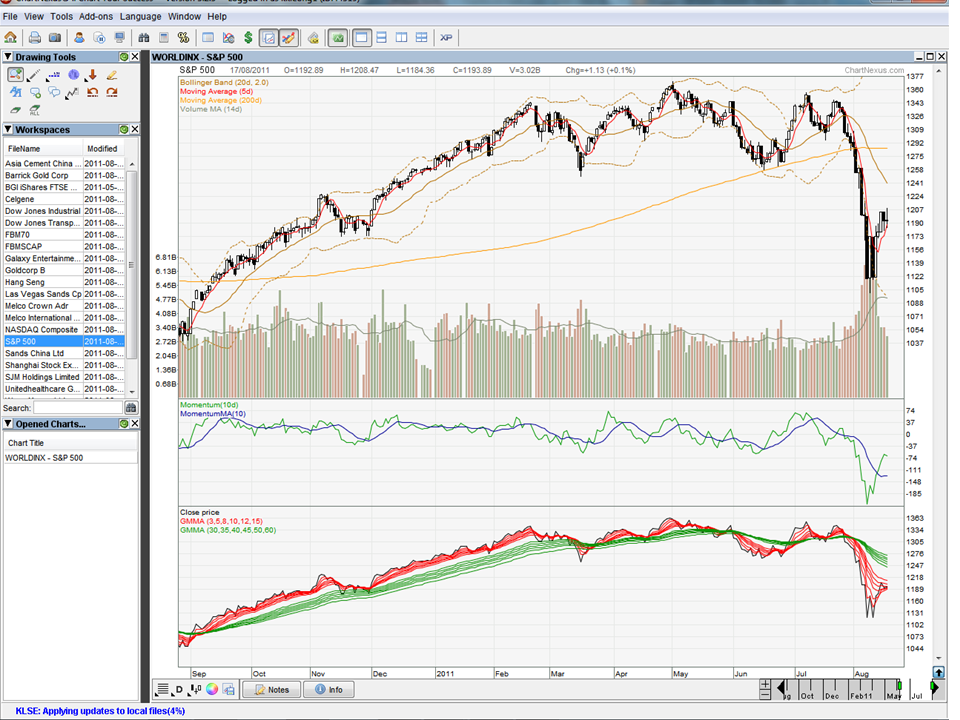960x720 pixels.
Task: Click the Undo icon in Drawing Tools
Action: pos(91,92)
